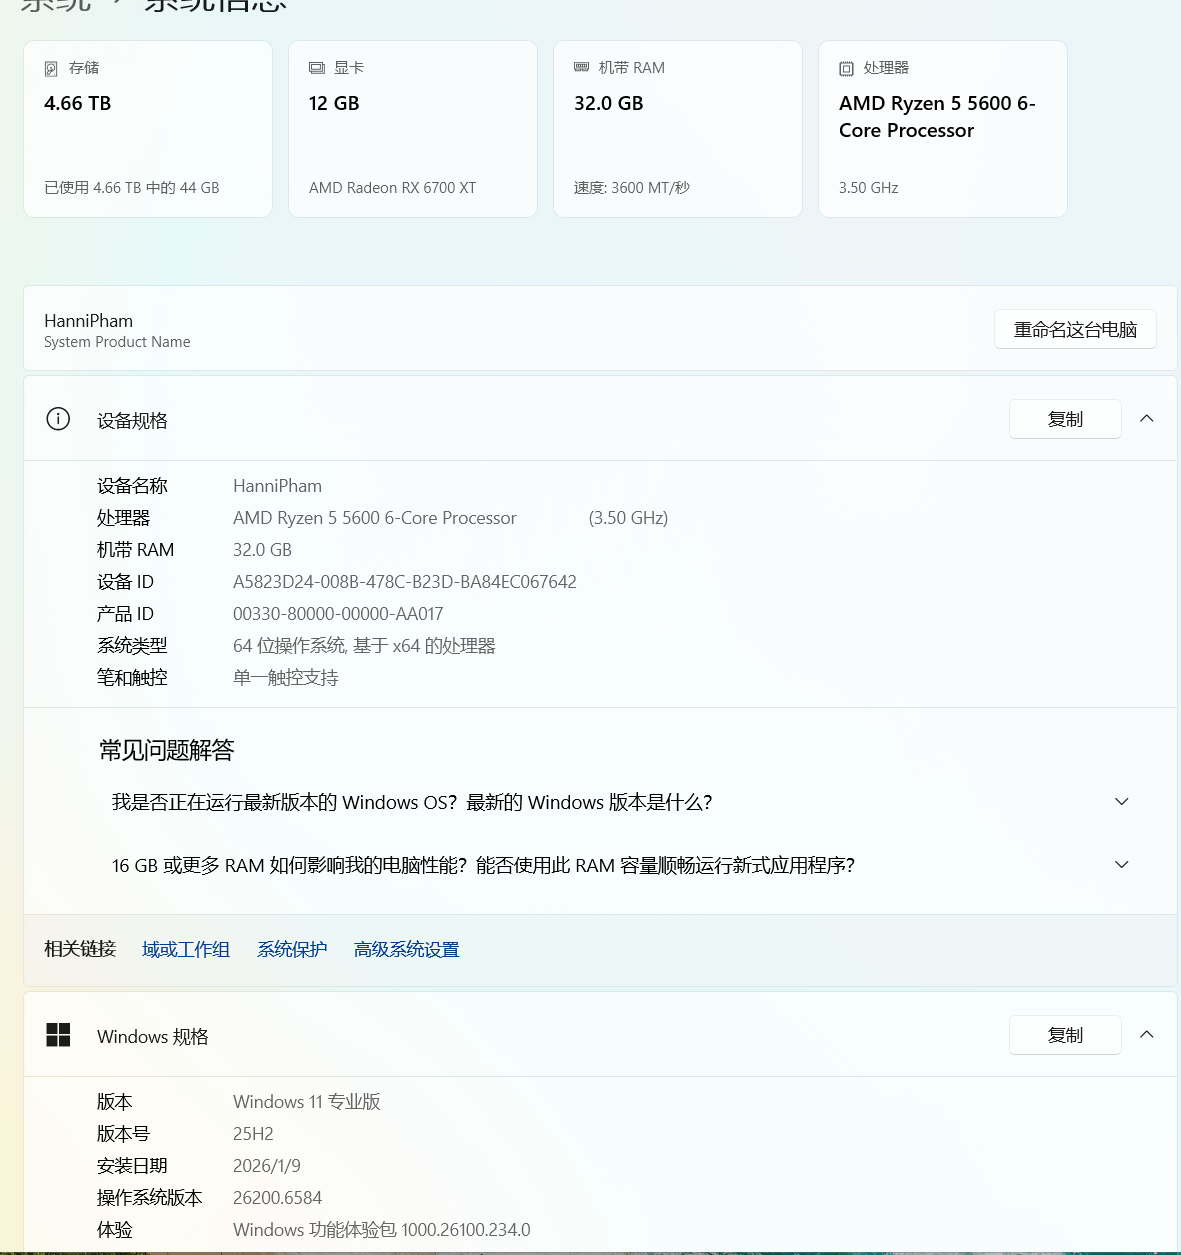Select the device name value HanniPham

tap(277, 486)
